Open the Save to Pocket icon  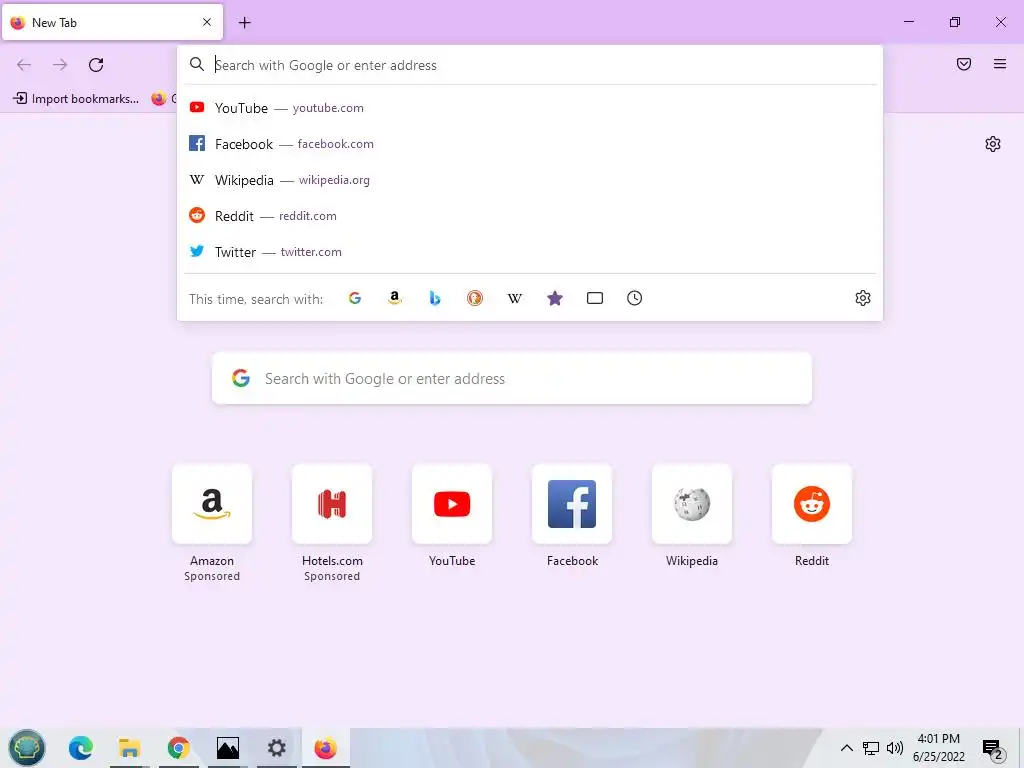point(963,64)
